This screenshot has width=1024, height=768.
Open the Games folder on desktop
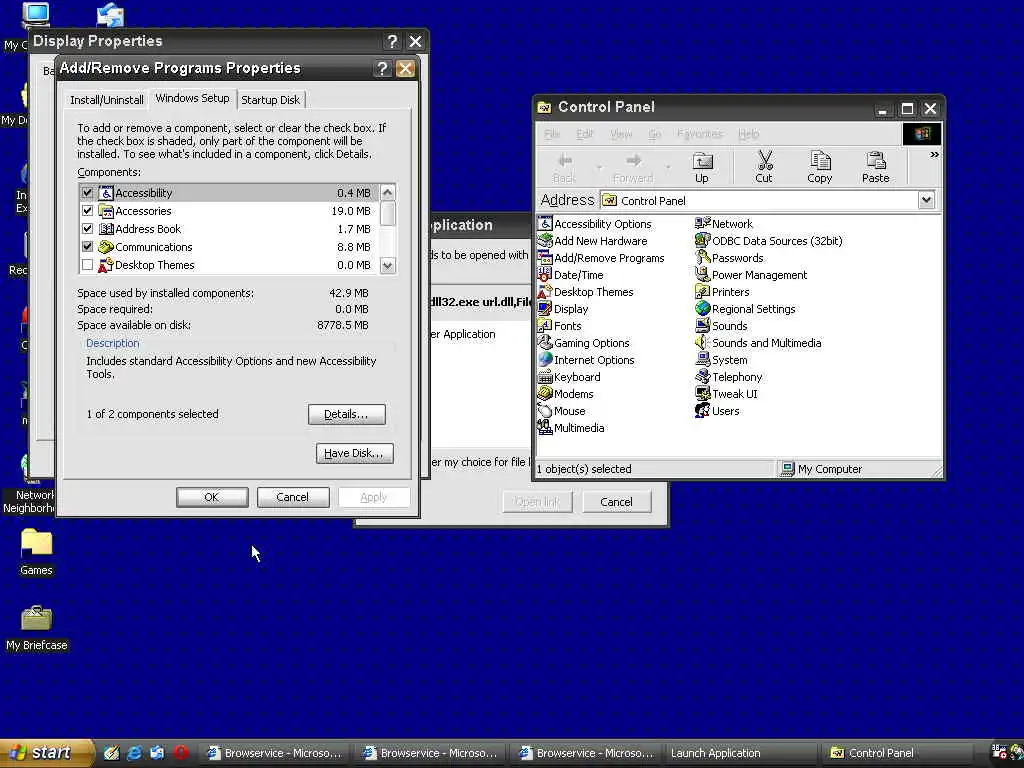37,552
